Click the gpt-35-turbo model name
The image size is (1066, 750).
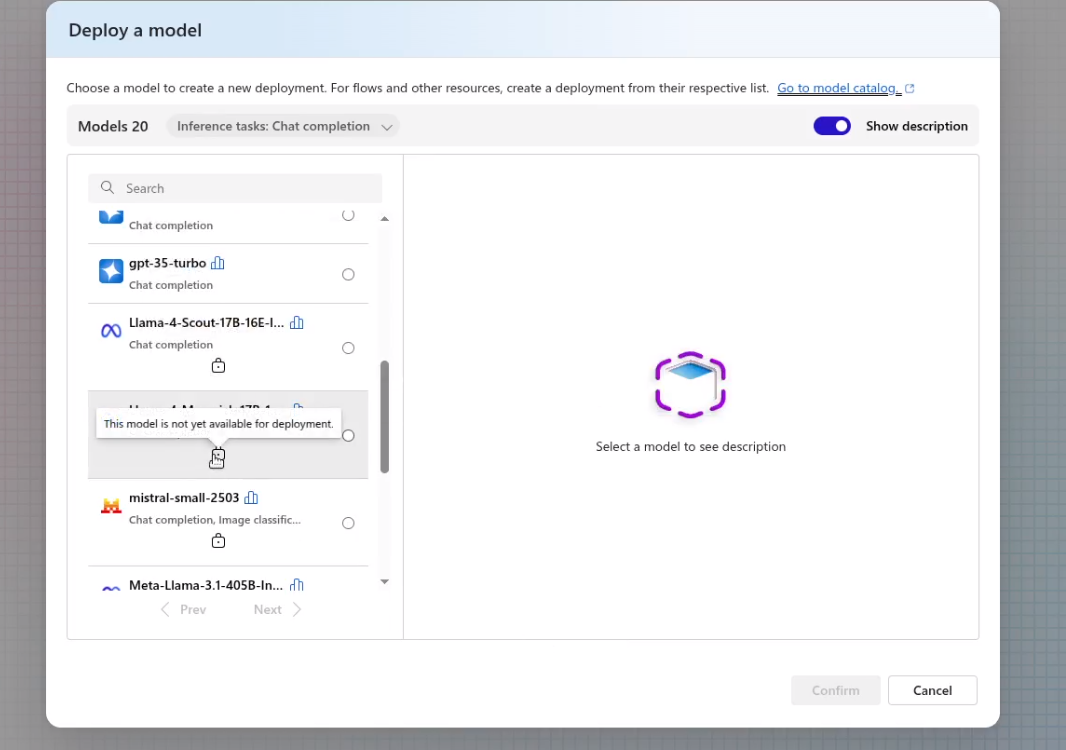(x=167, y=263)
